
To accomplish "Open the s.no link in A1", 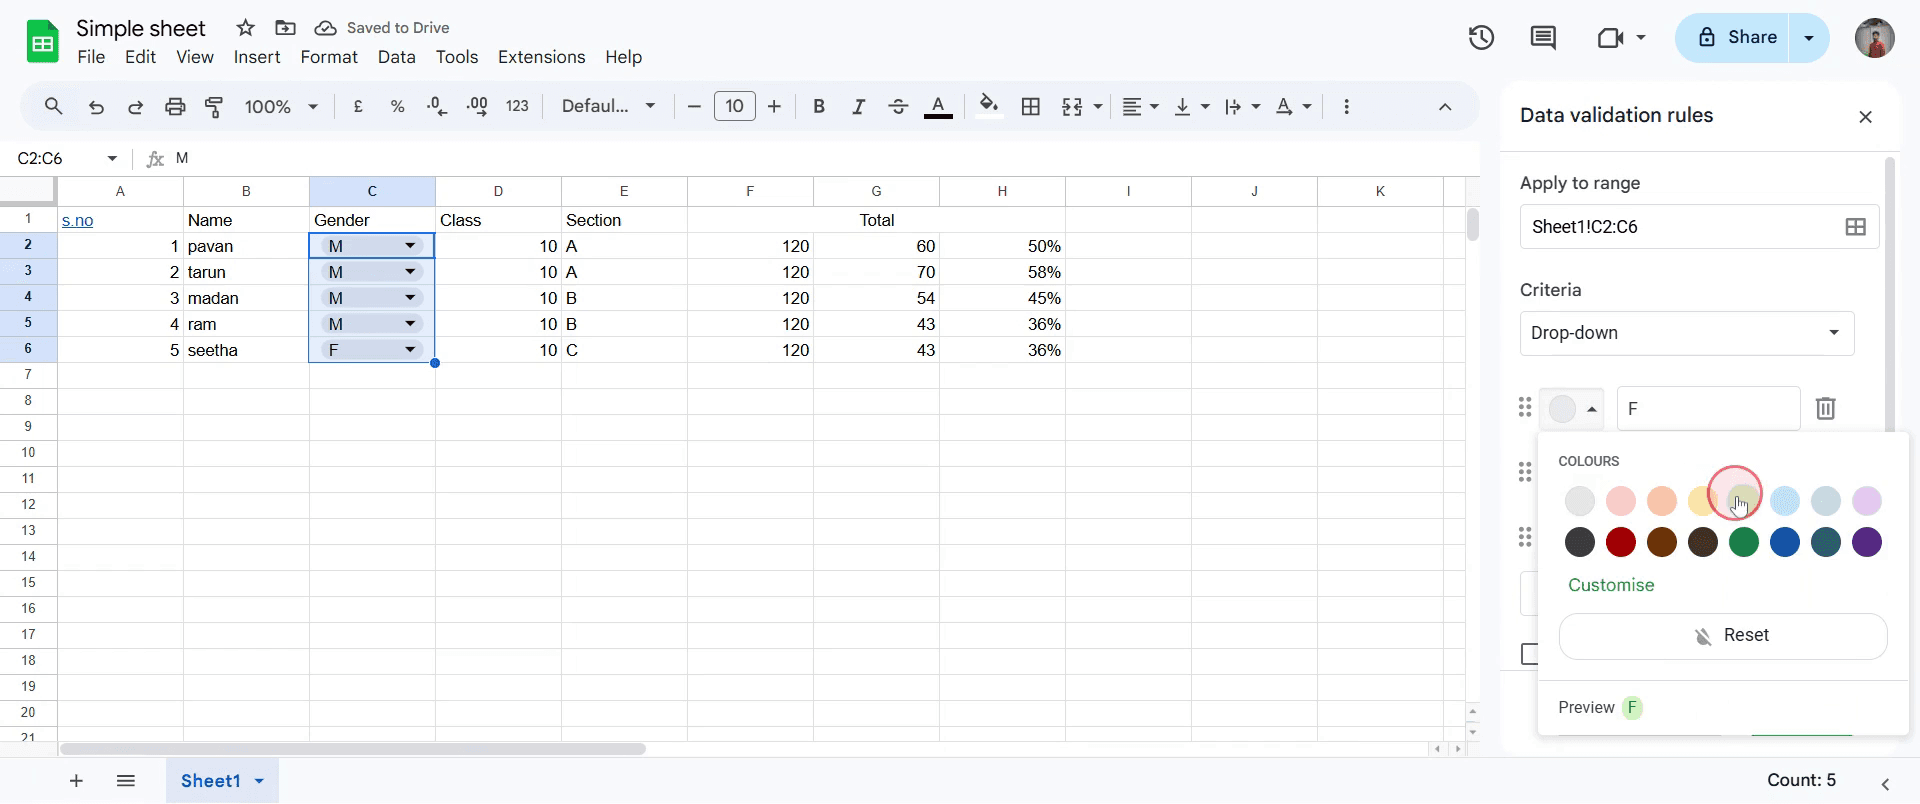I will pos(77,220).
